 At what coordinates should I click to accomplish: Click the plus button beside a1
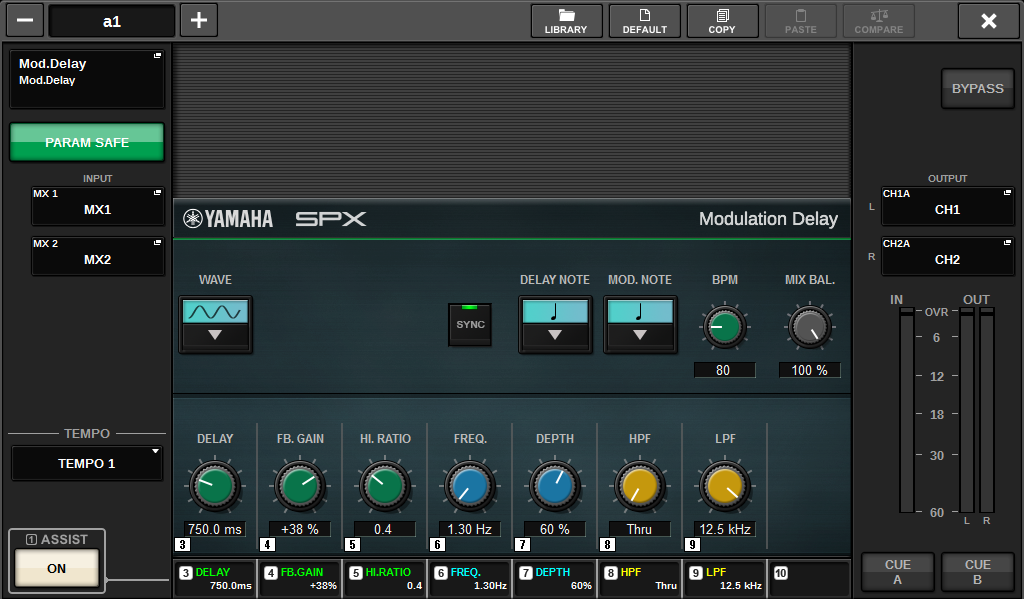(x=198, y=21)
